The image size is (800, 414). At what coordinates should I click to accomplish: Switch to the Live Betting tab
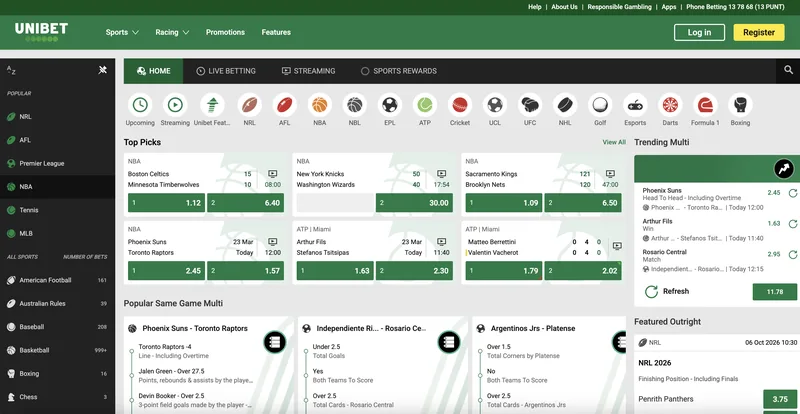(x=226, y=71)
